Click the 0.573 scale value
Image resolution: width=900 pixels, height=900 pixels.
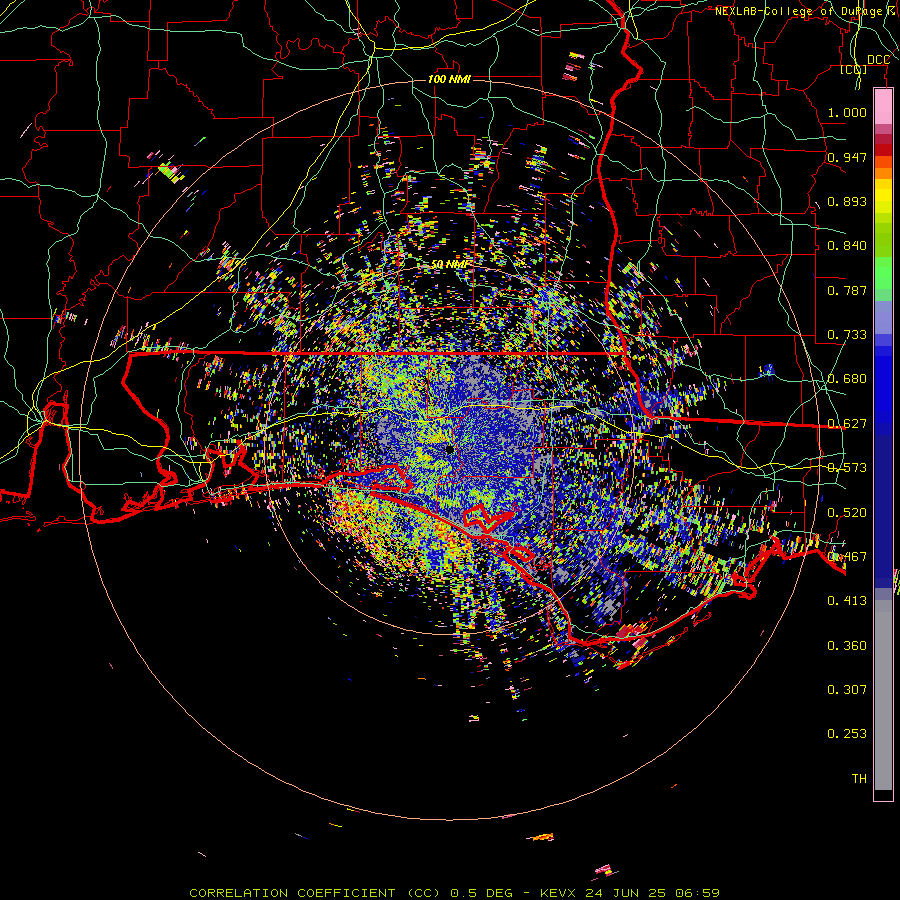[847, 468]
